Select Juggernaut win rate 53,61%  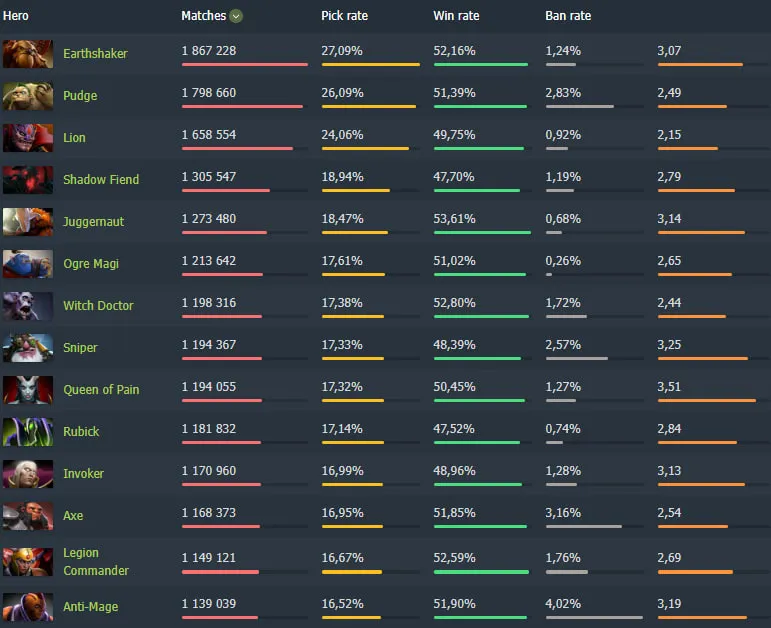point(454,219)
